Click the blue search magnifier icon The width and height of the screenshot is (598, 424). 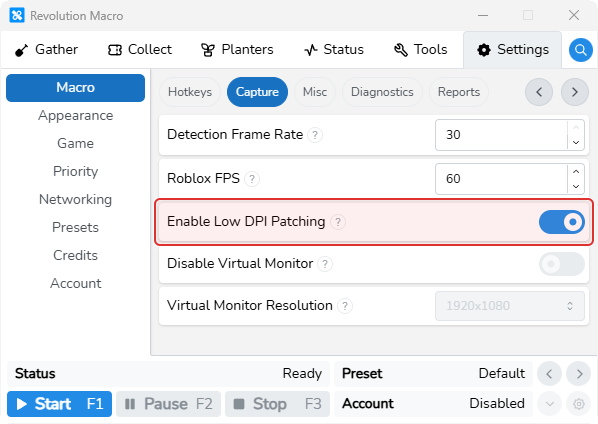580,50
